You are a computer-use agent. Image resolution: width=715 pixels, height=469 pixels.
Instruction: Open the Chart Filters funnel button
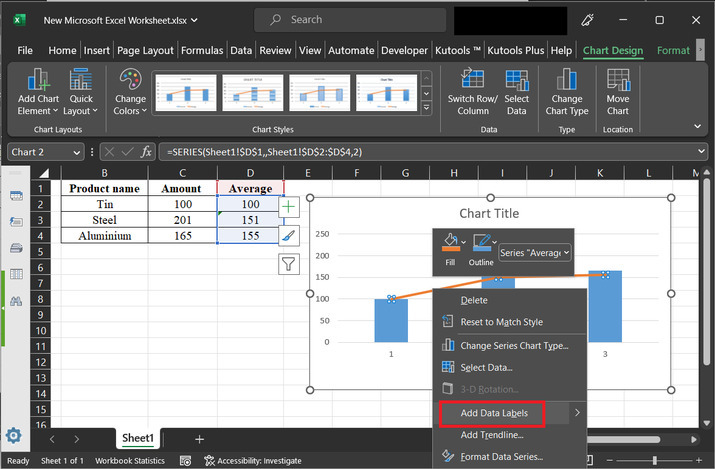(x=289, y=264)
